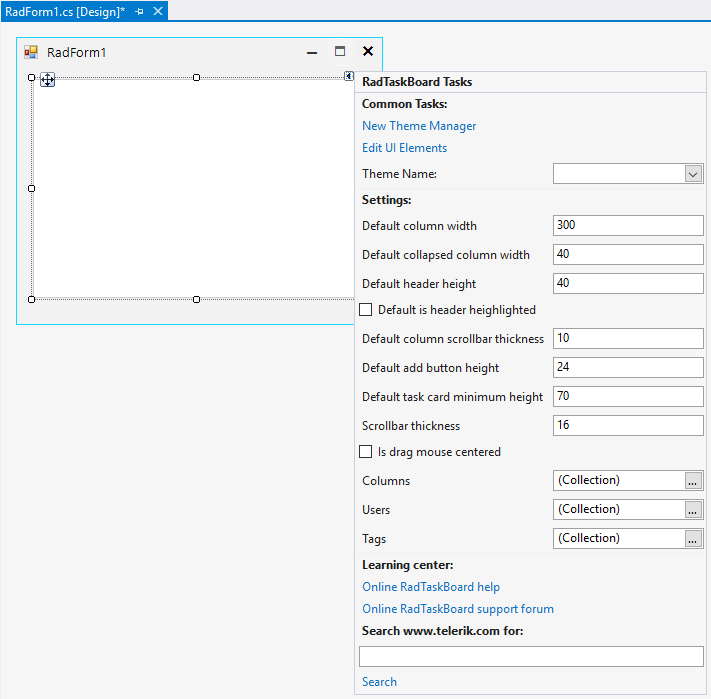Screen dimensions: 711x699
Task: Open Online RadTaskBoard help link
Action: pos(431,587)
